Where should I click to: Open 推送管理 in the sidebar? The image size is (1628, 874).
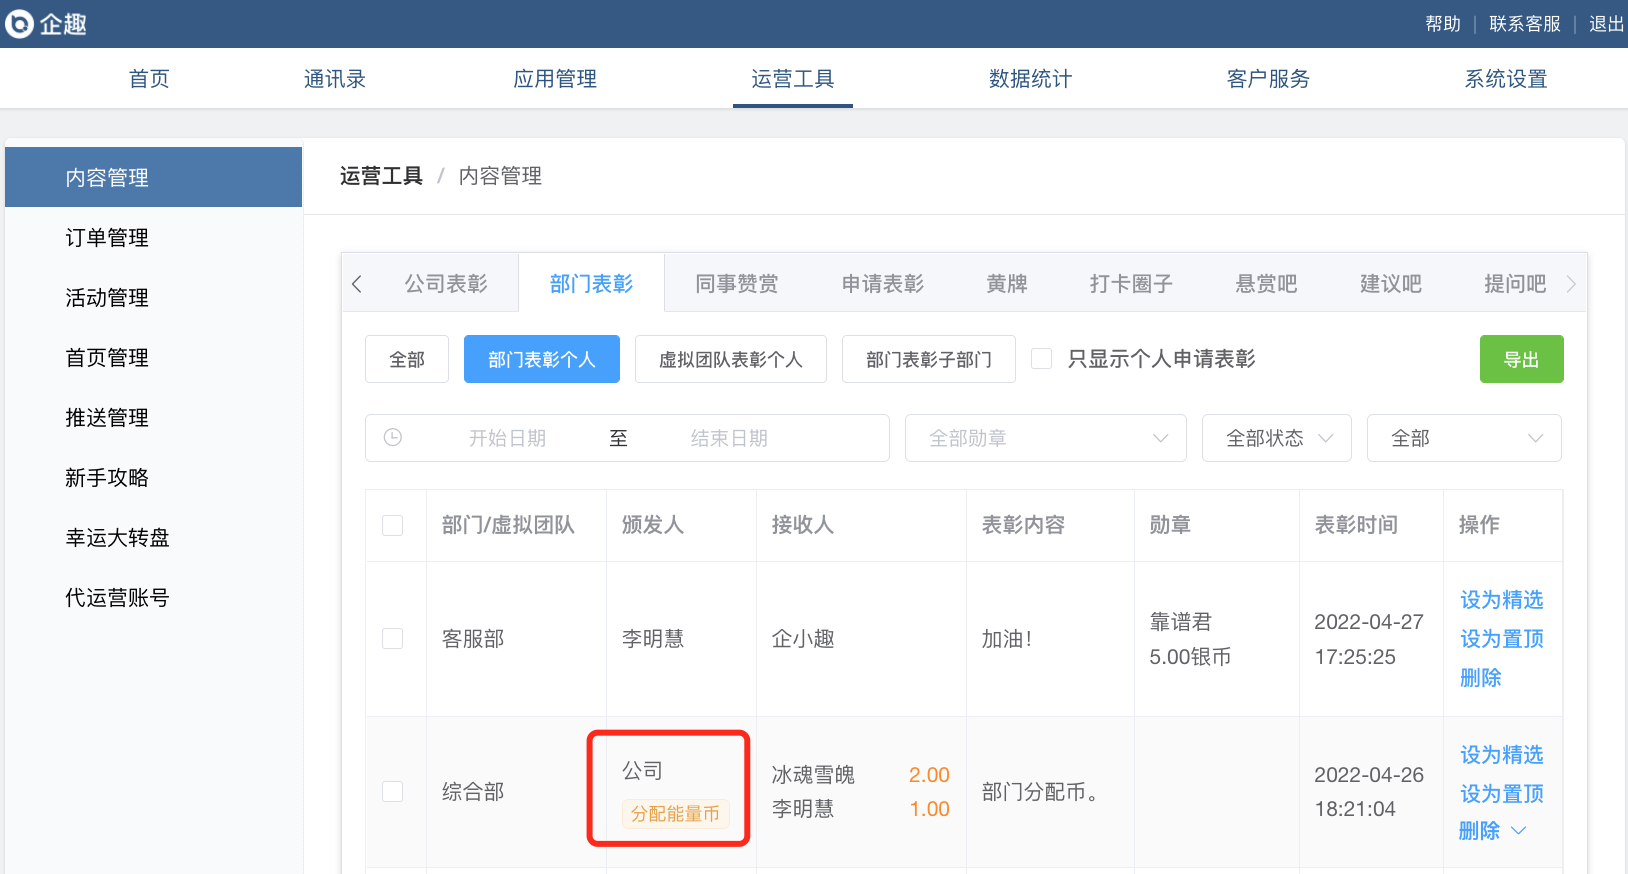(153, 417)
